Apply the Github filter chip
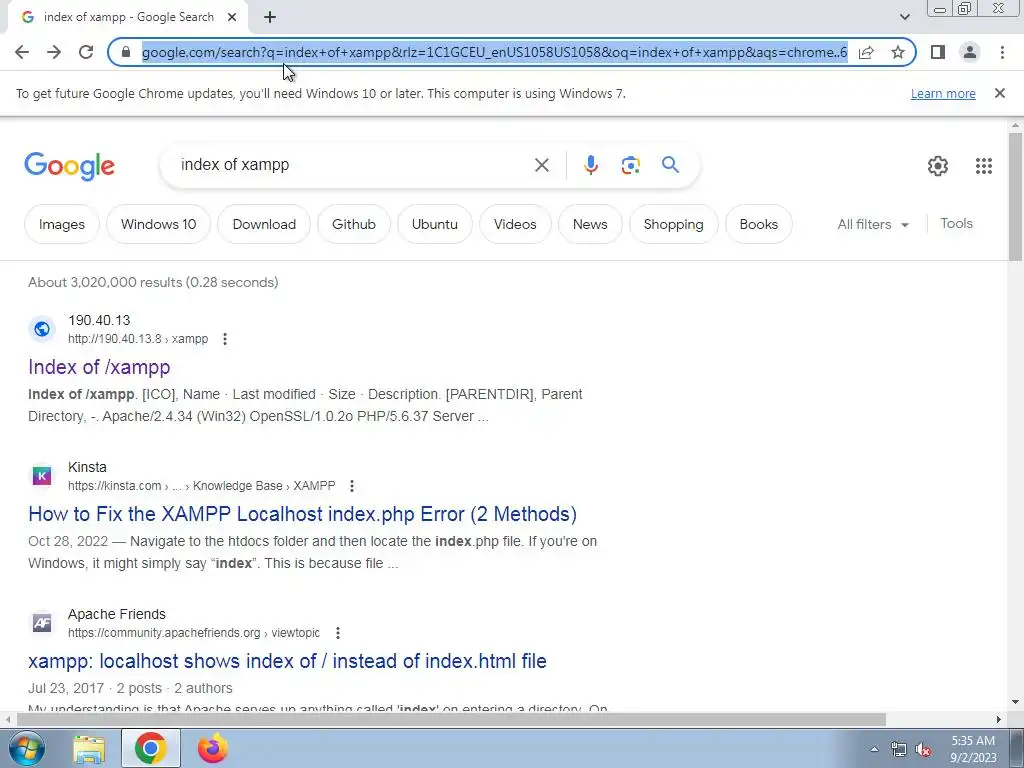 pos(354,224)
